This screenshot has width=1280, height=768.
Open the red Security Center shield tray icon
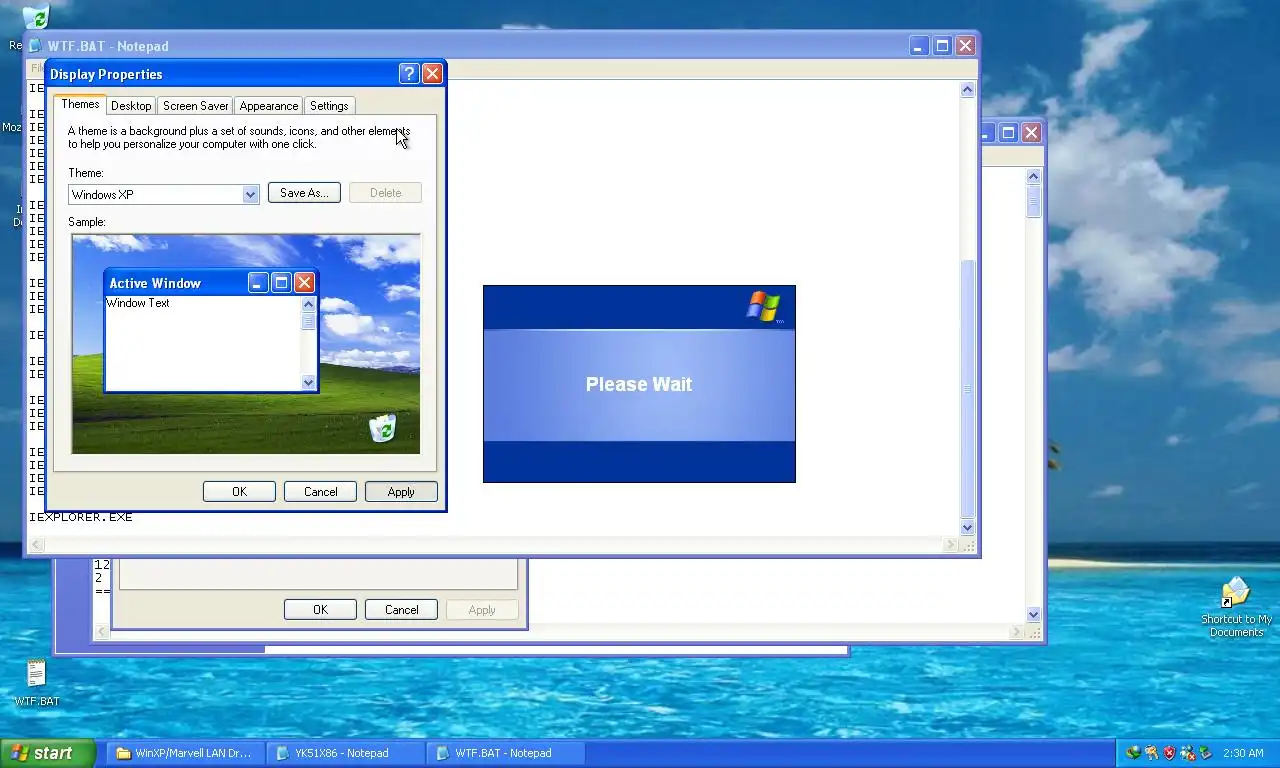coord(1170,753)
